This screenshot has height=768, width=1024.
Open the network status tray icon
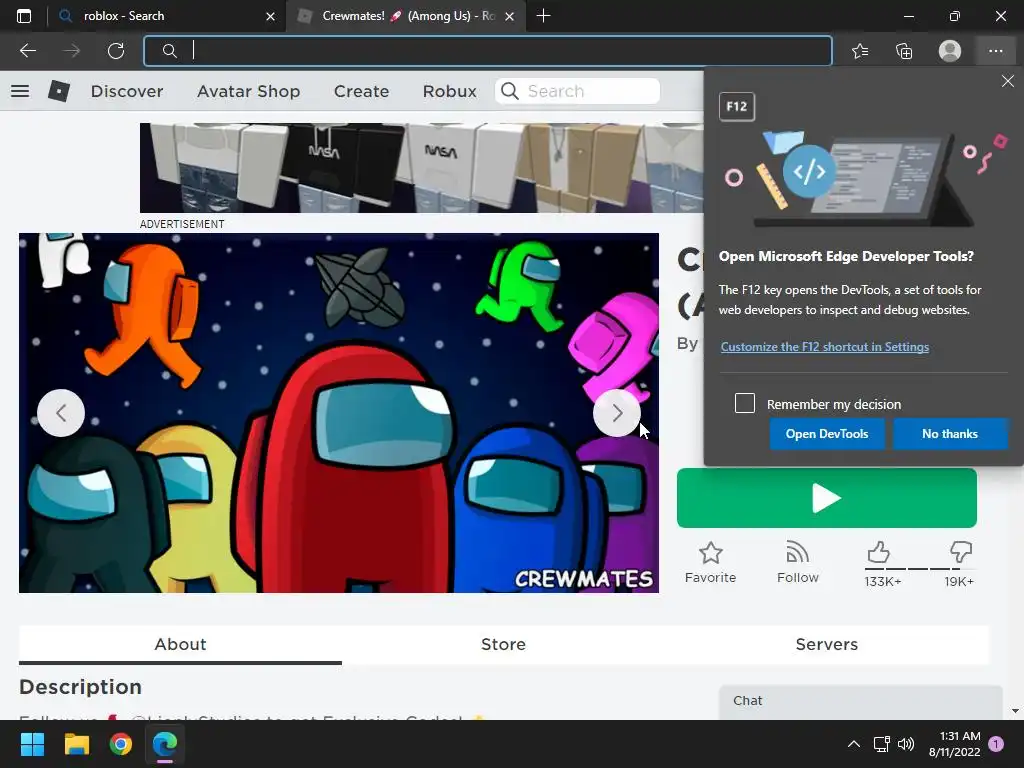click(882, 744)
